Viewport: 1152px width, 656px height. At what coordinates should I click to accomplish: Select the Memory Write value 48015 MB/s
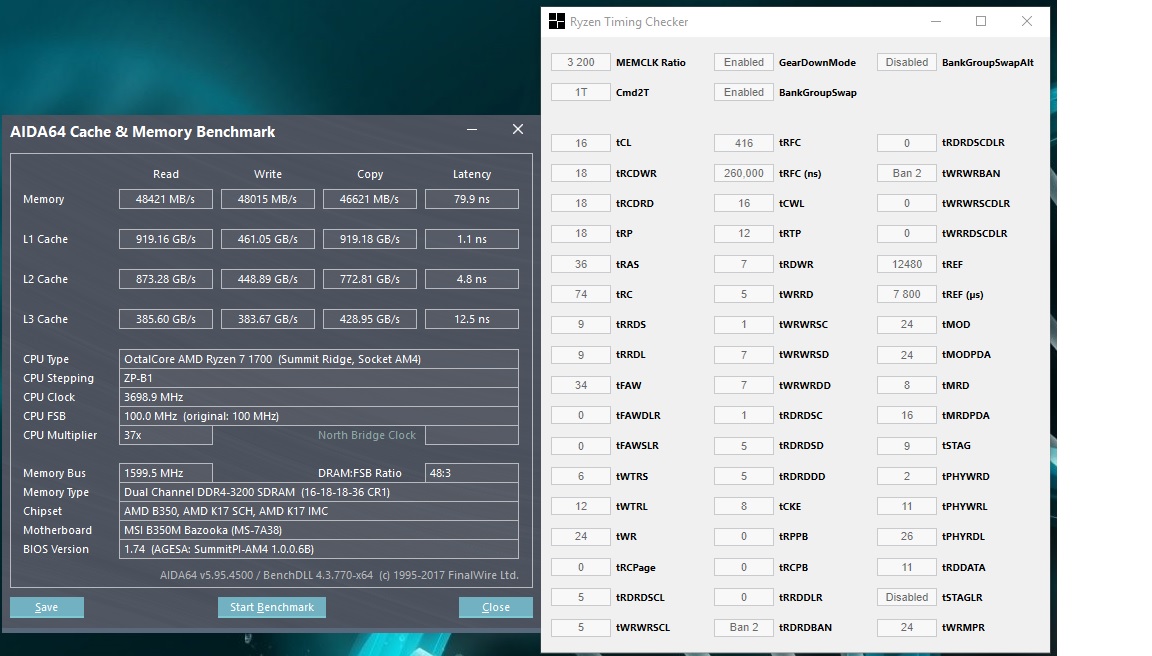point(267,199)
